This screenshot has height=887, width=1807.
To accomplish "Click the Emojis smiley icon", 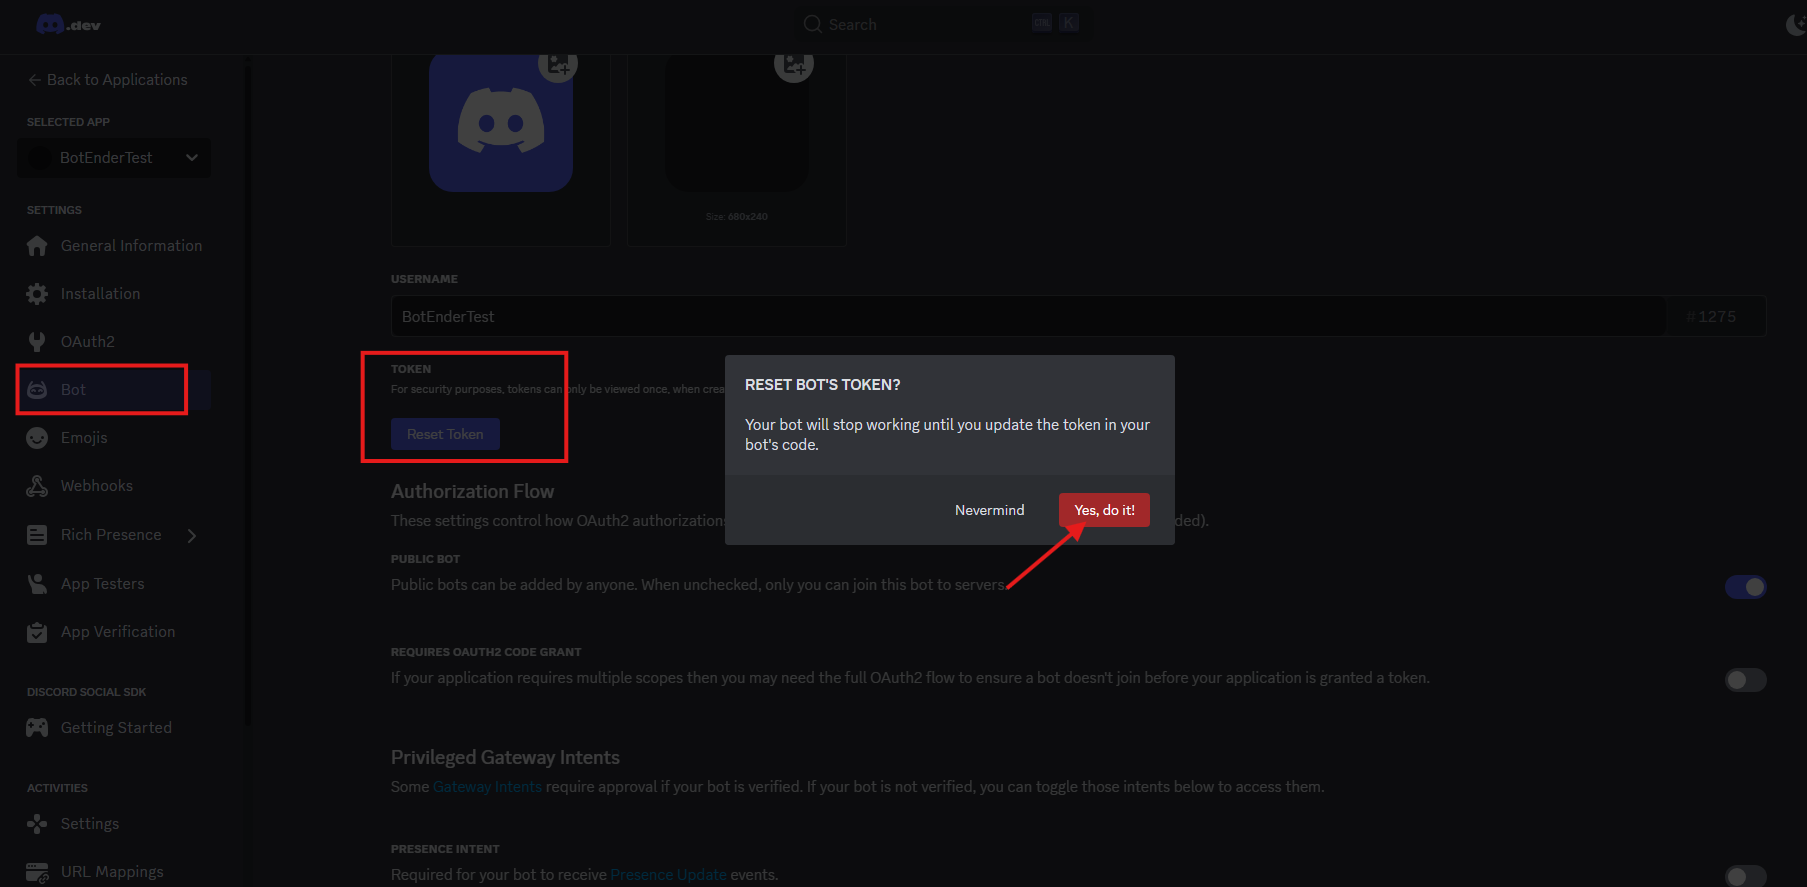I will [x=37, y=438].
